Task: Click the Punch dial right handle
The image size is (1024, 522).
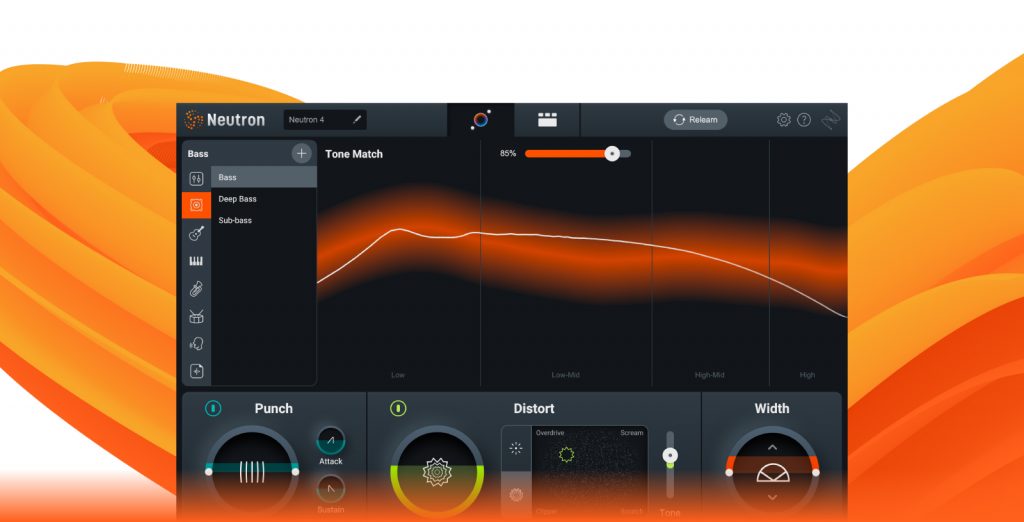Action: pos(295,472)
